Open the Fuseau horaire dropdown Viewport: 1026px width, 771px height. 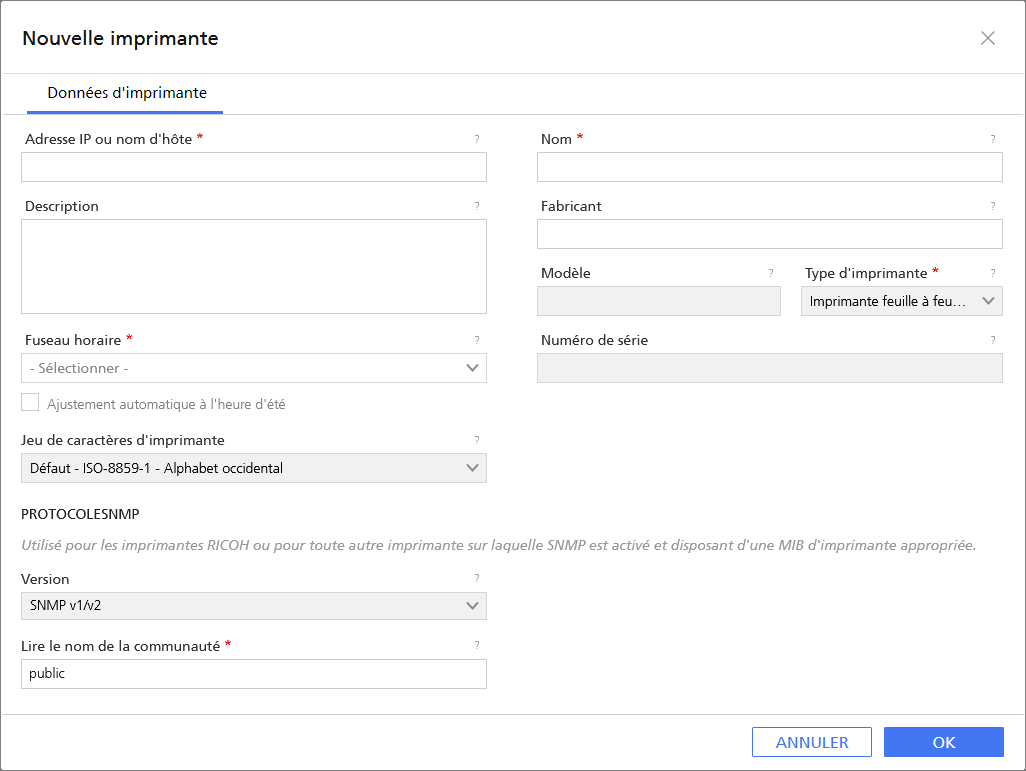pyautogui.click(x=254, y=368)
